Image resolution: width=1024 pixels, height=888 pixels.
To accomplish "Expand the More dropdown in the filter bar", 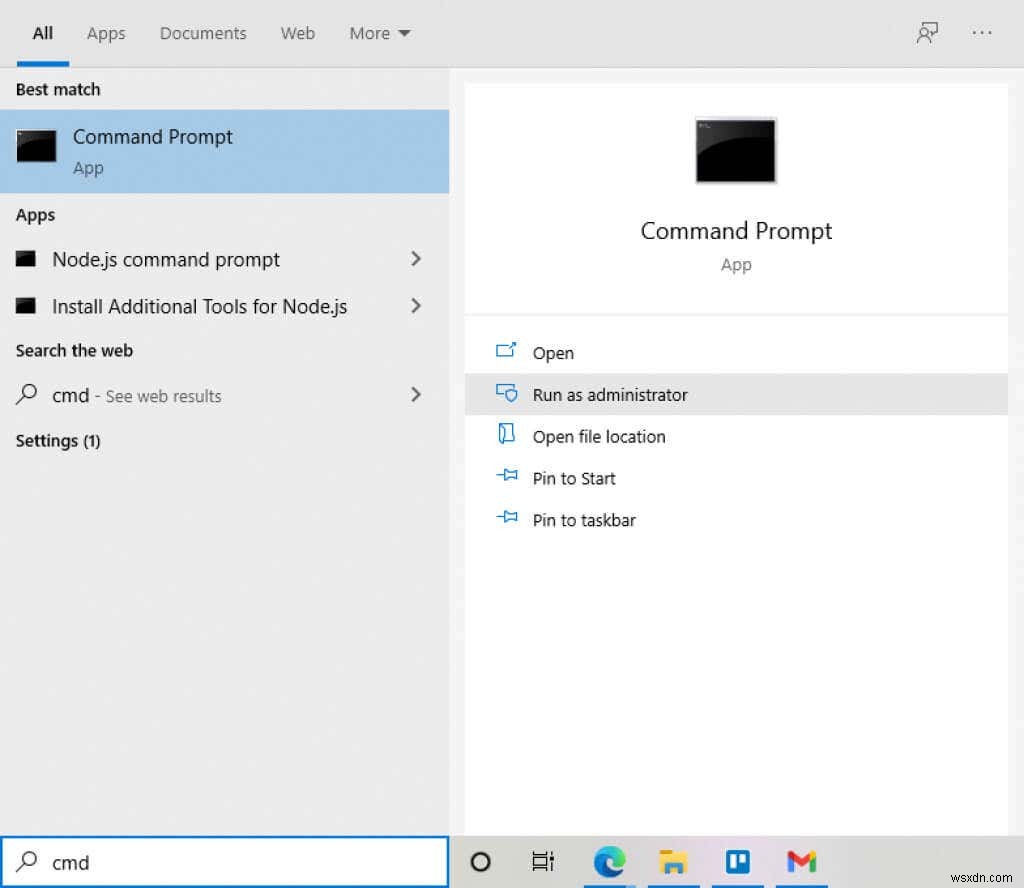I will click(x=379, y=33).
